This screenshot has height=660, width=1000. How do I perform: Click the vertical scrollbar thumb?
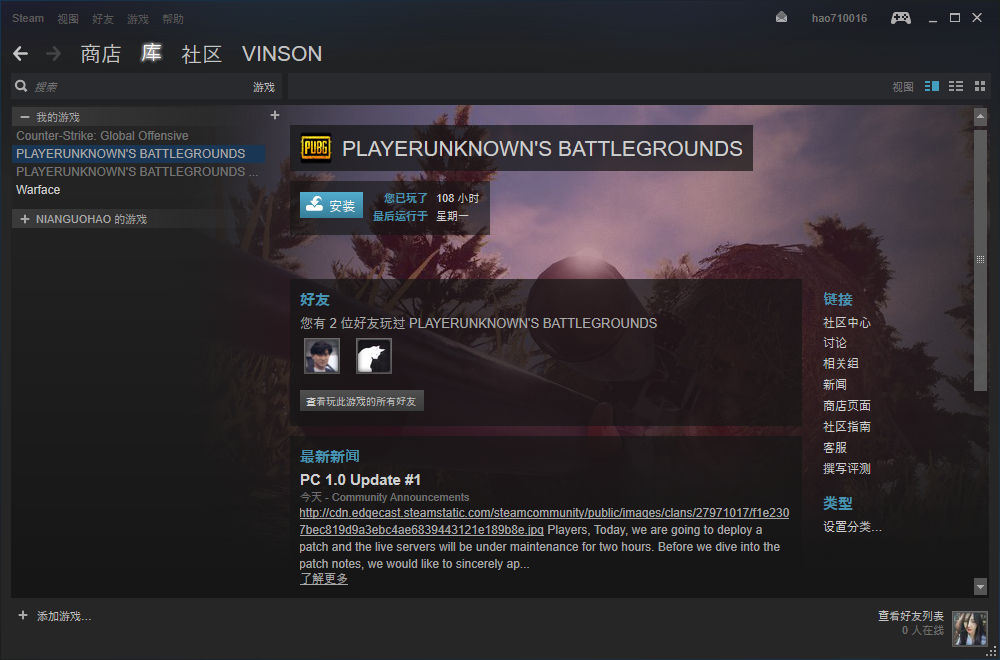pos(980,260)
